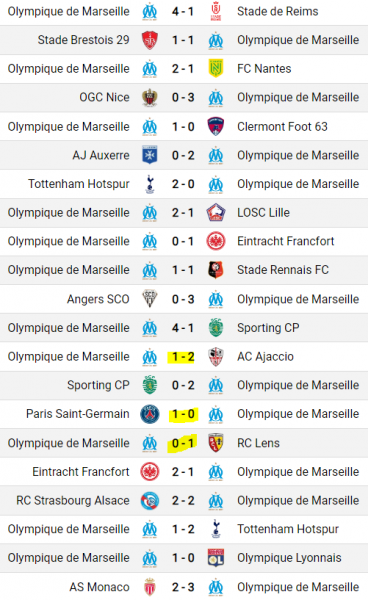Open the AS Monaco 2 - 3 match score
This screenshot has height=600, width=368.
click(x=183, y=587)
